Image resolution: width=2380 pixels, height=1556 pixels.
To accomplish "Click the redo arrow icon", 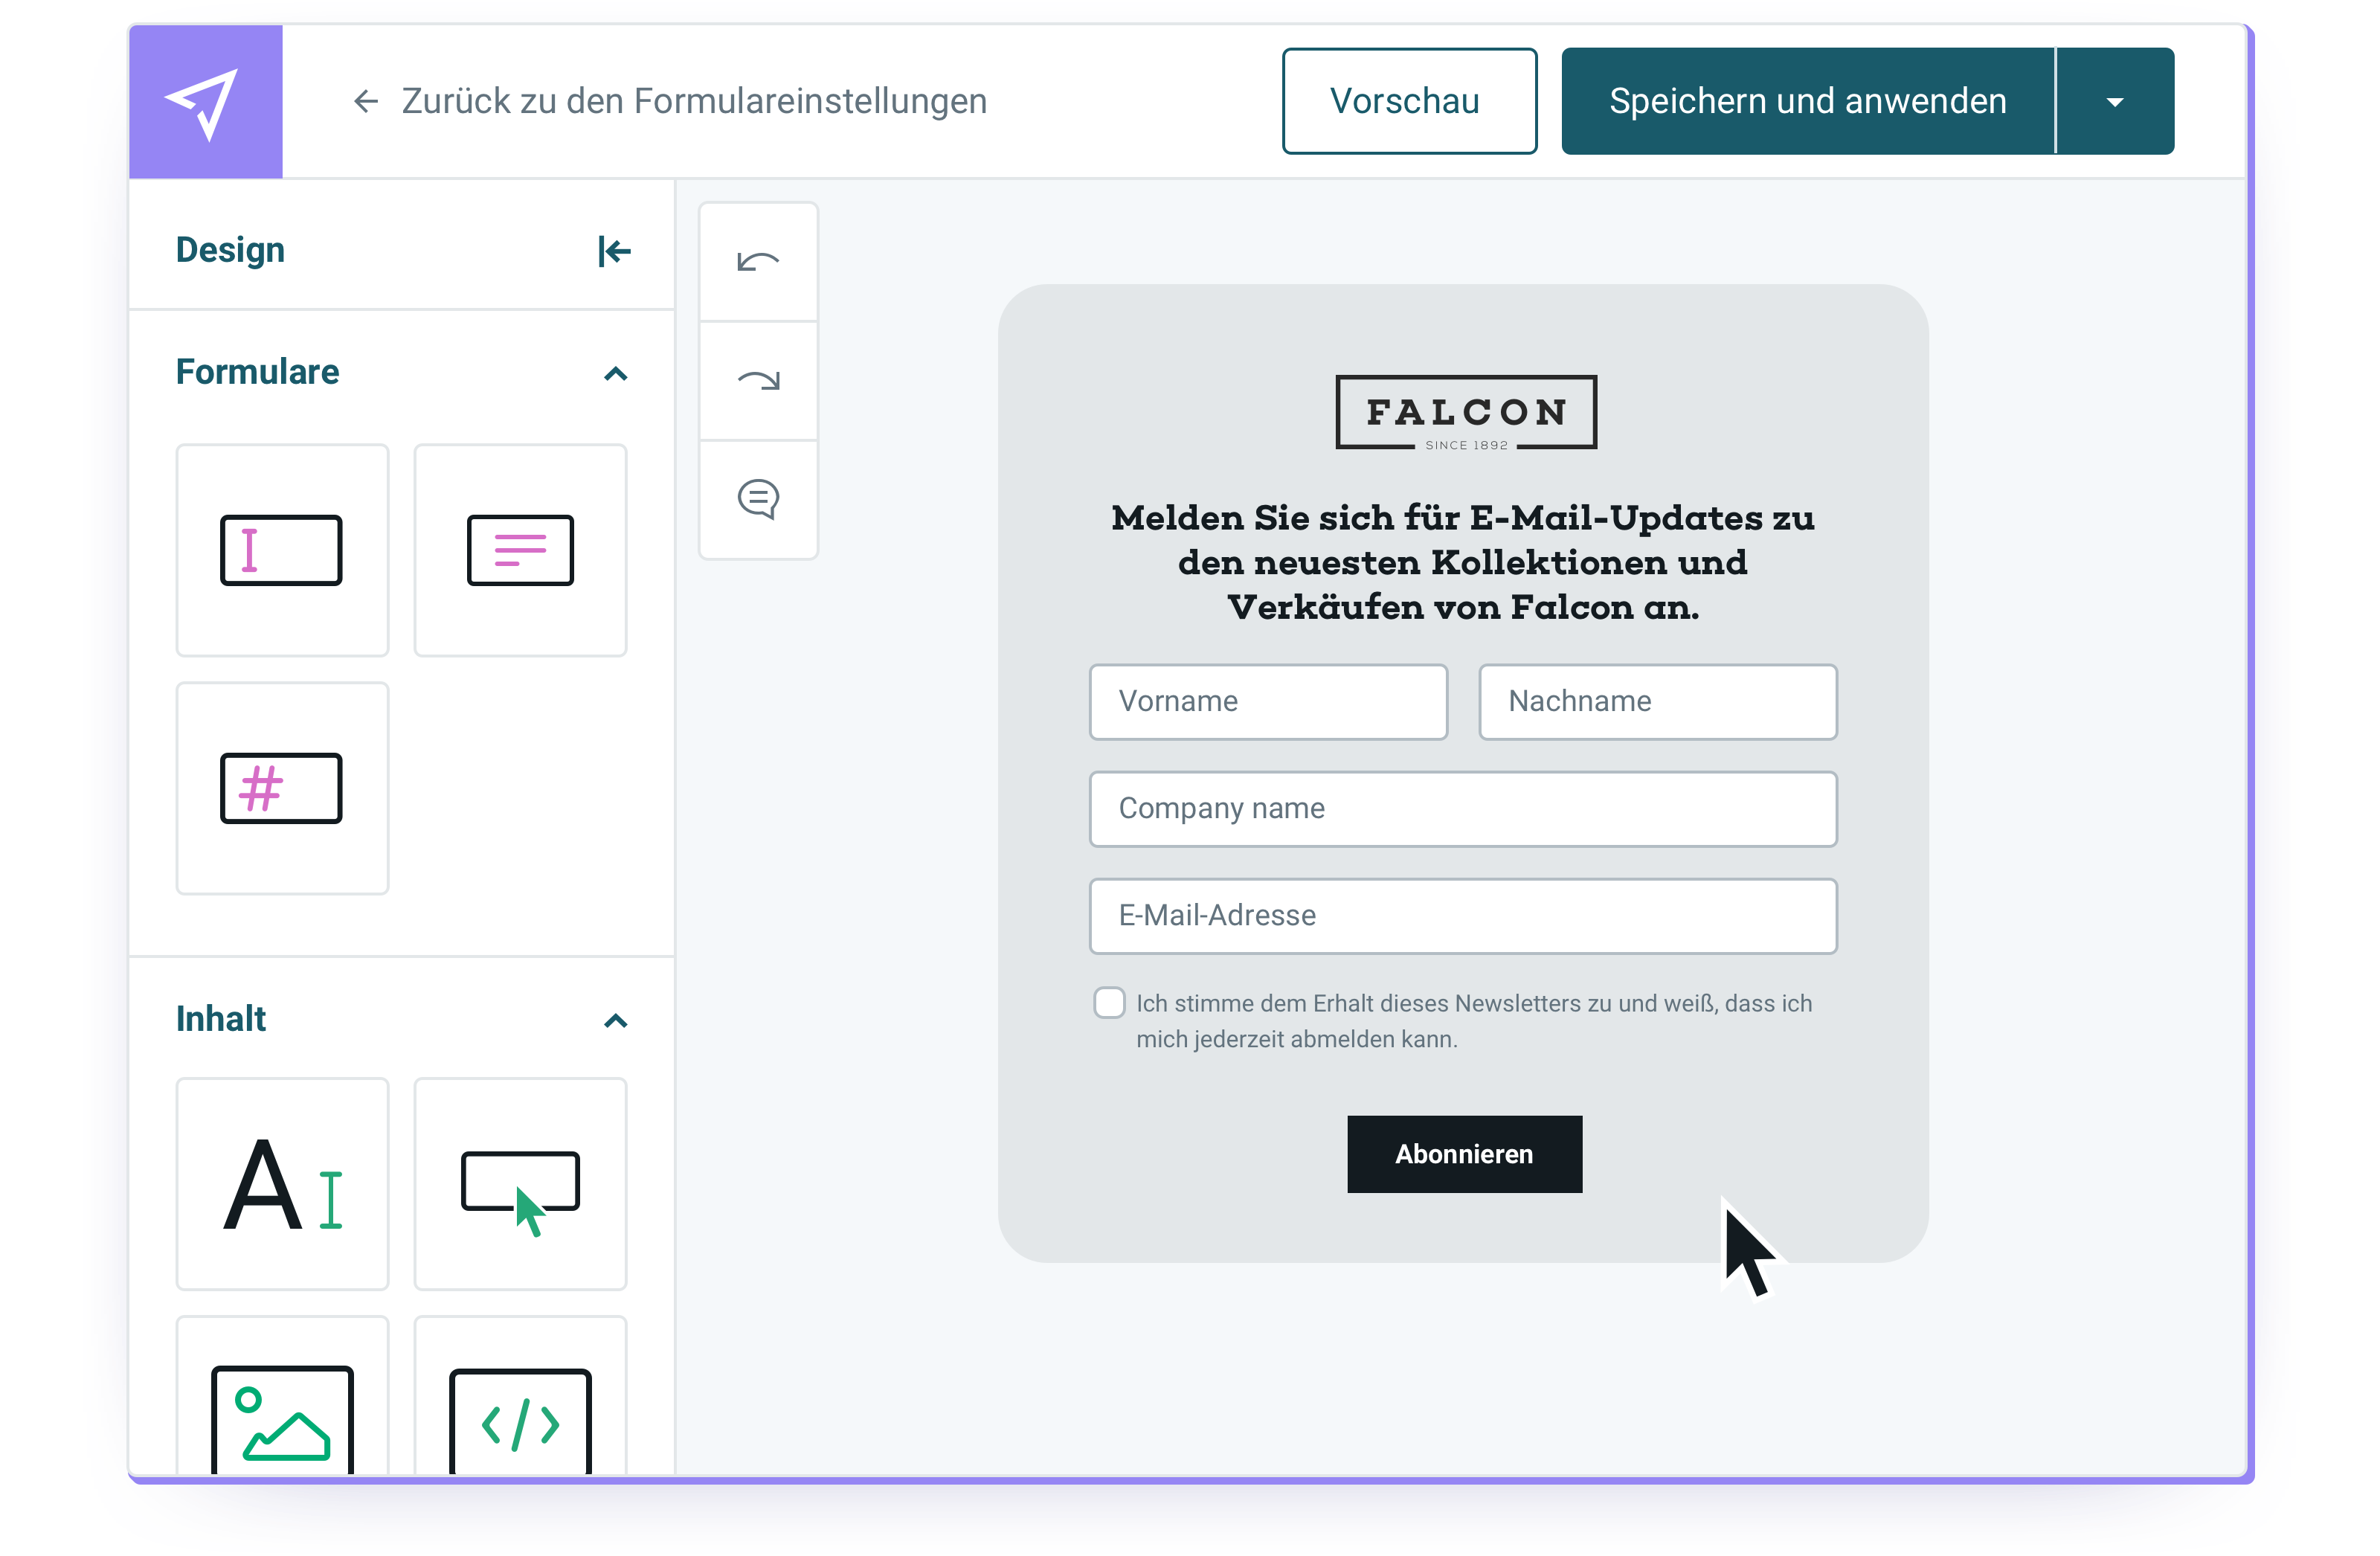I will click(x=757, y=379).
